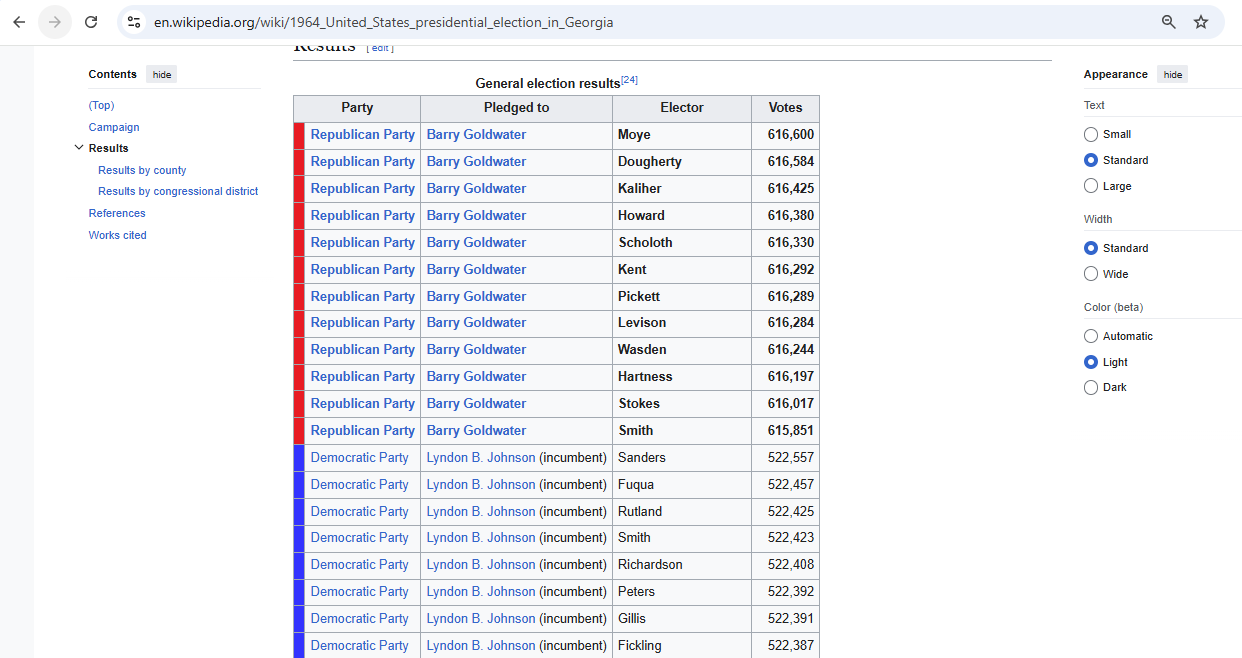Click the vote count 616,600
This screenshot has width=1242, height=658.
(791, 134)
